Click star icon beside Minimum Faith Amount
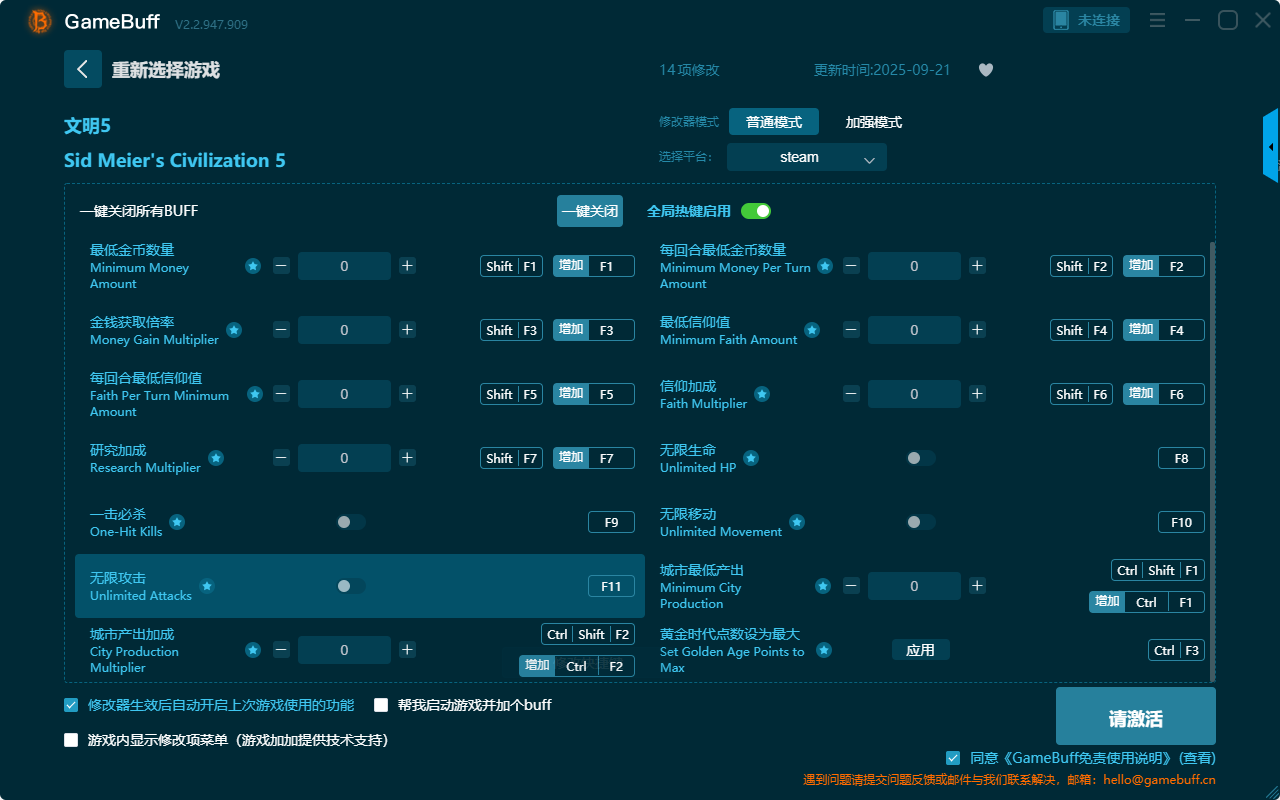Viewport: 1280px width, 800px height. (x=812, y=330)
